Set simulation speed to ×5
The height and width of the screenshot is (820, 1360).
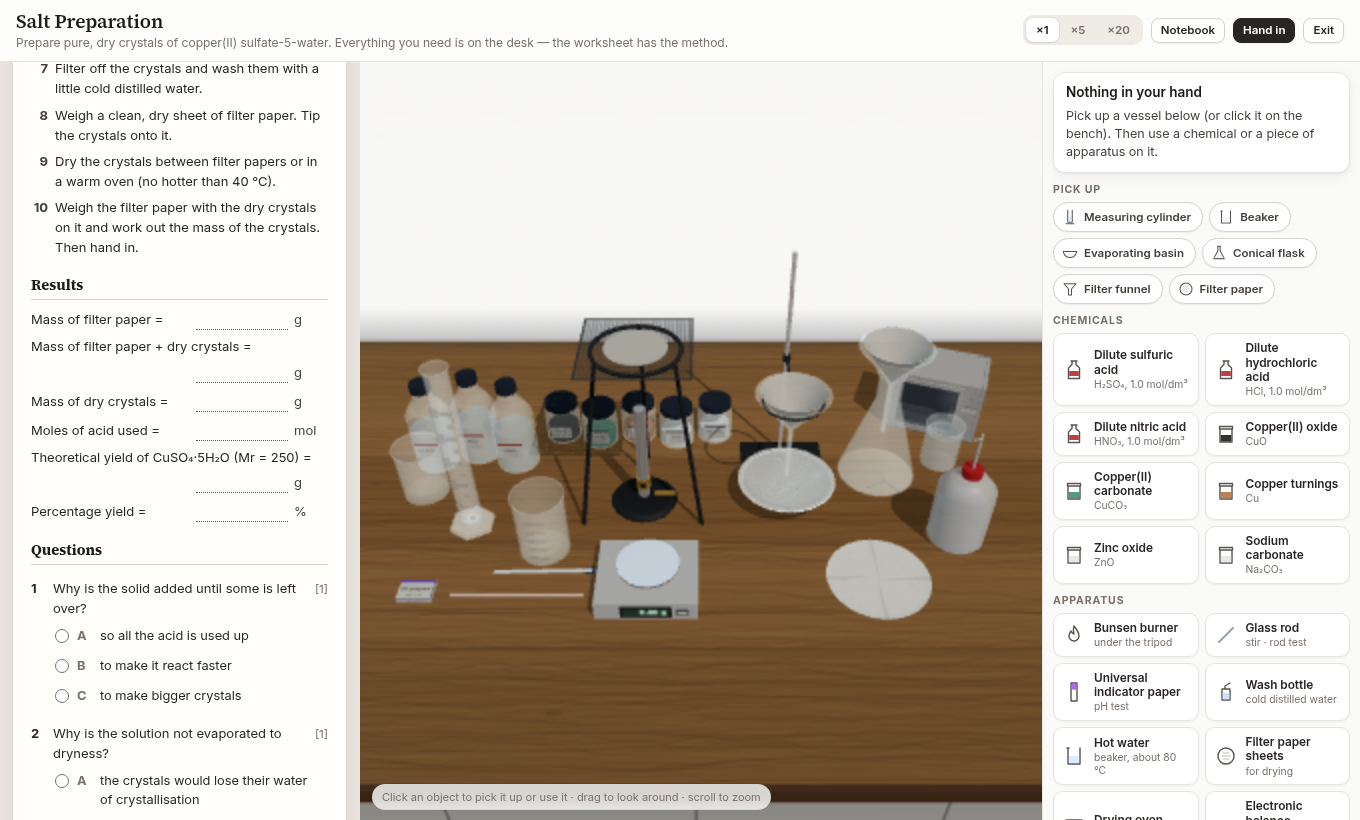(1078, 30)
